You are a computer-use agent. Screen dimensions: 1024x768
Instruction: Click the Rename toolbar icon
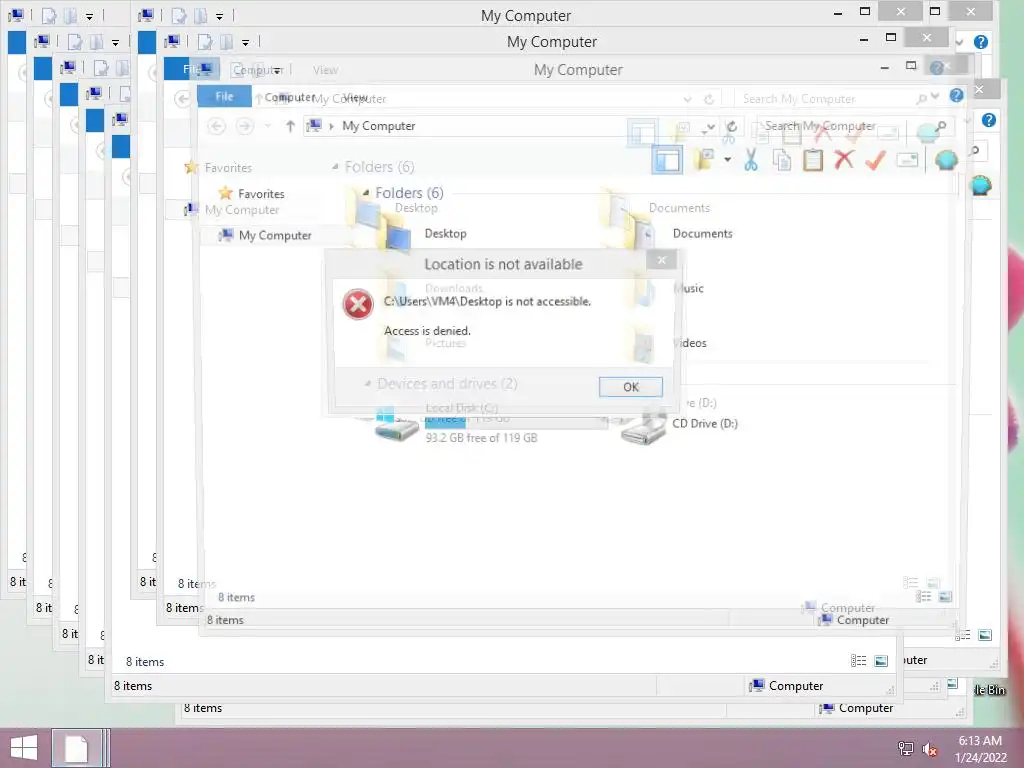pos(907,159)
